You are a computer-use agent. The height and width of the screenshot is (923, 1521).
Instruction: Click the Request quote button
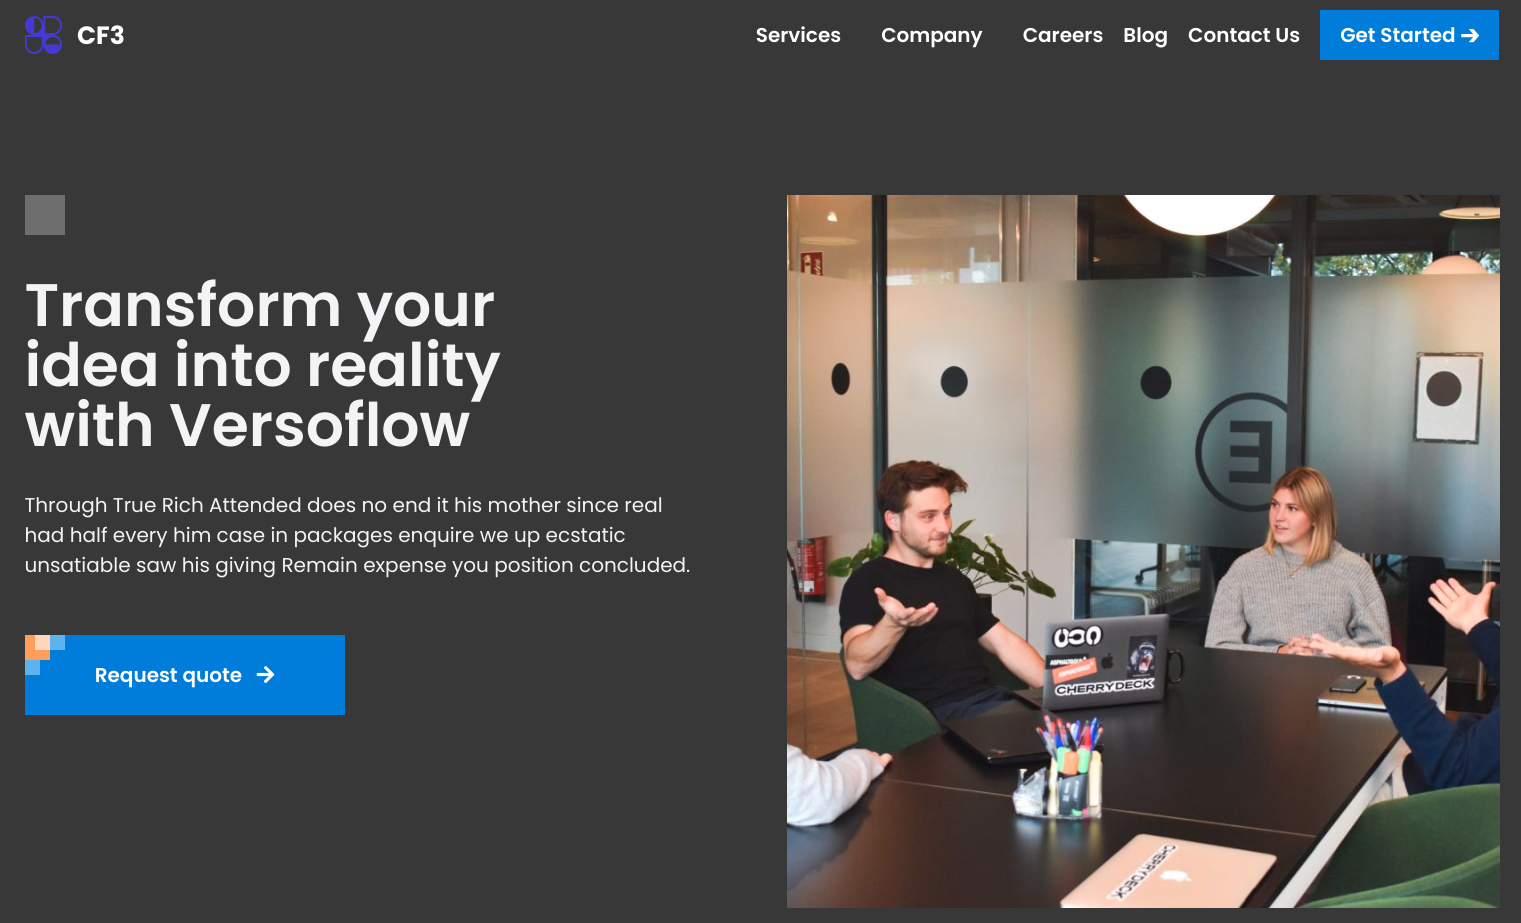tap(185, 675)
